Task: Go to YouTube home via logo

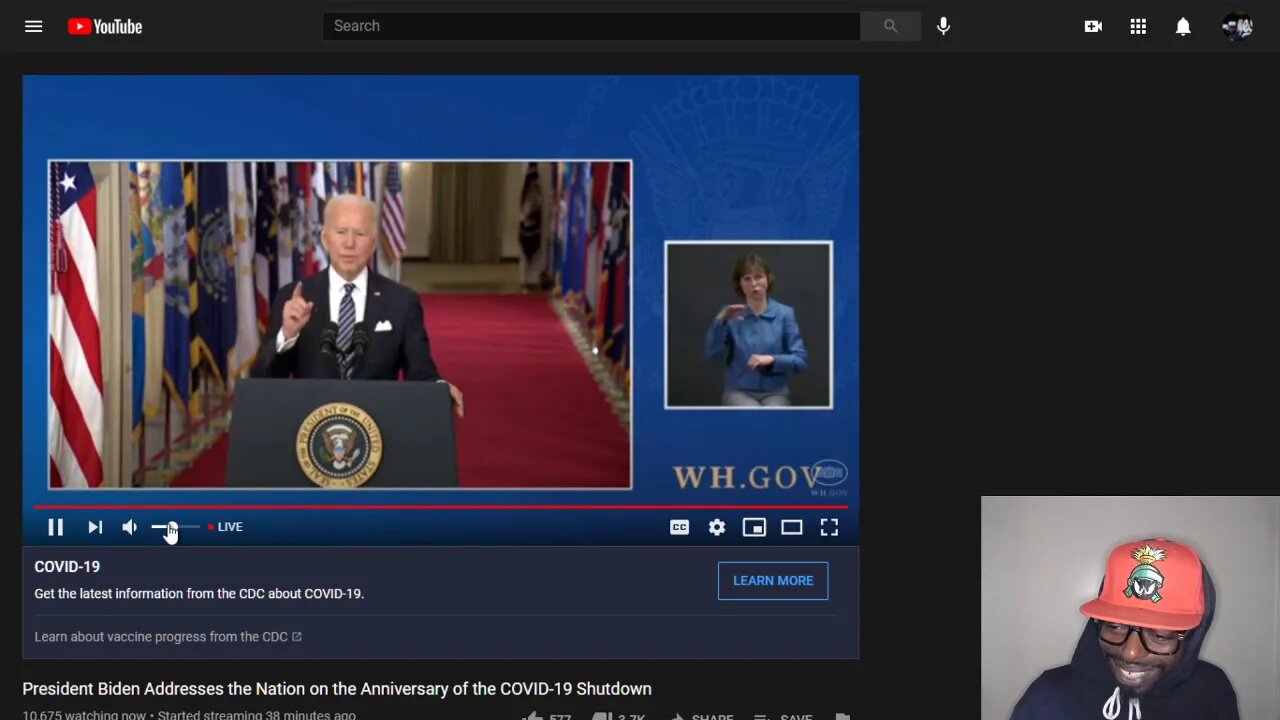Action: coord(105,26)
